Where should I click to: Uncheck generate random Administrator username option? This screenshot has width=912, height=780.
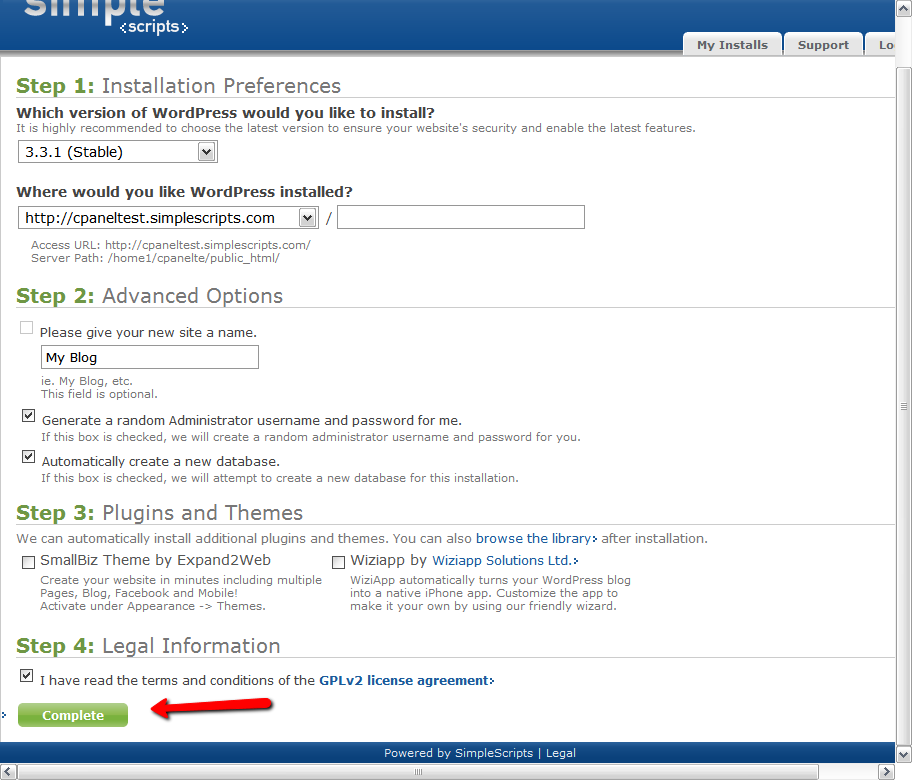tap(28, 416)
